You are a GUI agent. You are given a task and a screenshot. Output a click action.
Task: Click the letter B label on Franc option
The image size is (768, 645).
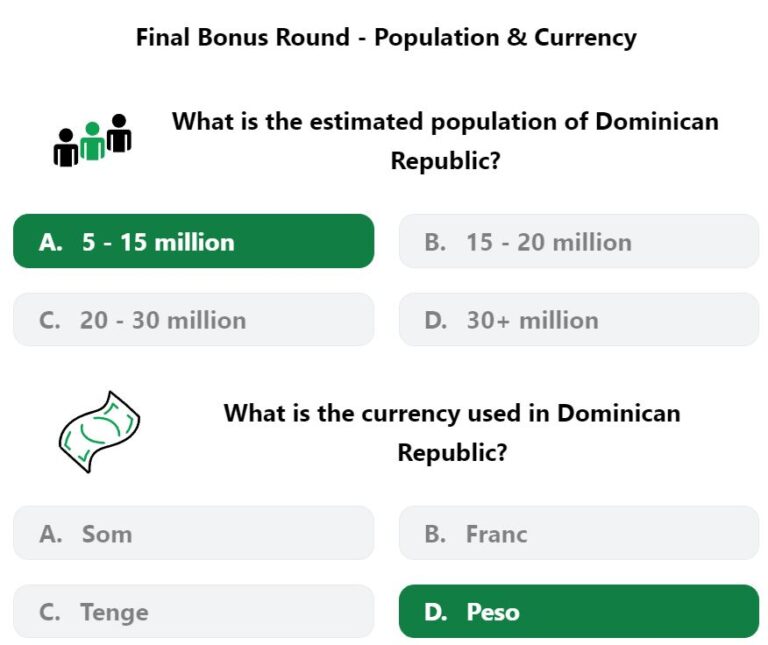(x=435, y=534)
